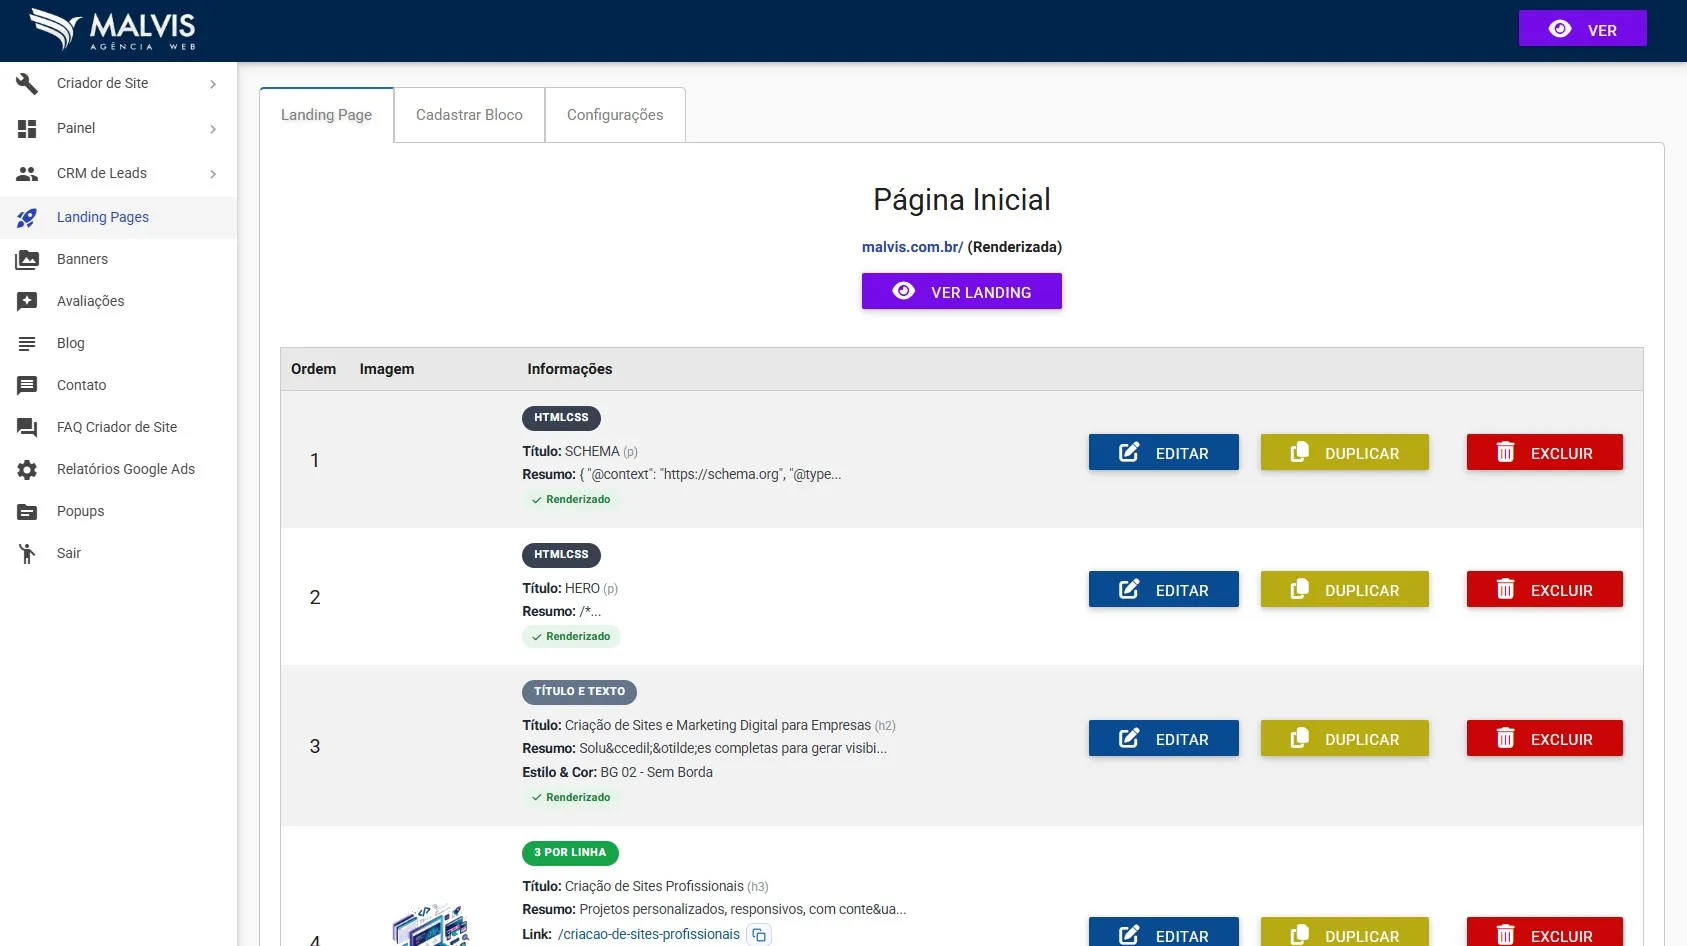The height and width of the screenshot is (946, 1687).
Task: Go to Avaliações in the sidebar
Action: point(118,302)
